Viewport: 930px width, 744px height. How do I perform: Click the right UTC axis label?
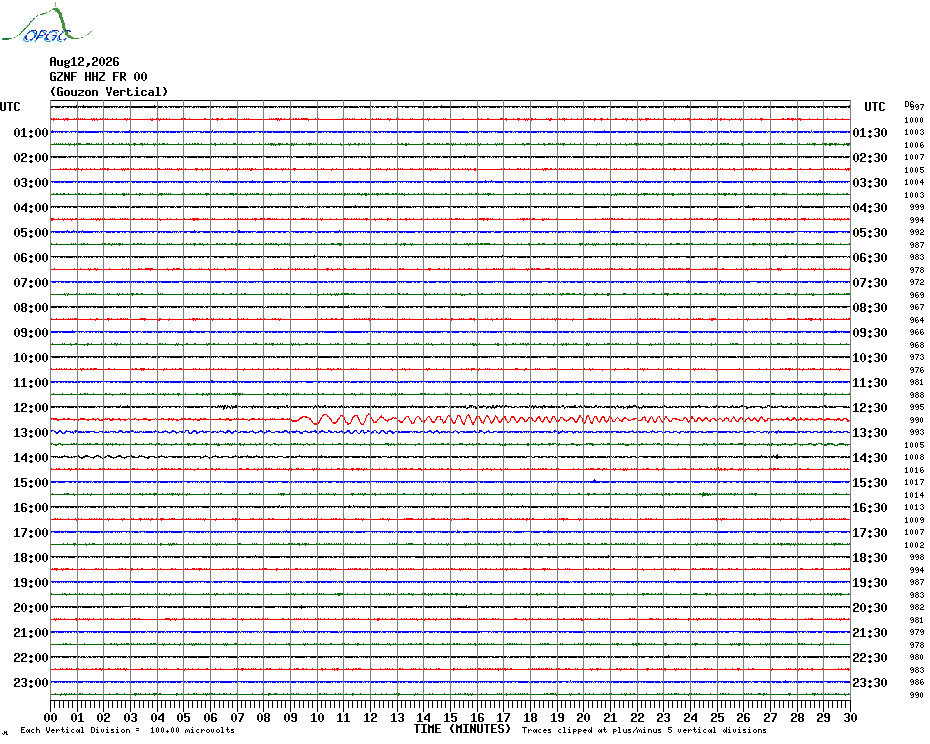tap(874, 107)
